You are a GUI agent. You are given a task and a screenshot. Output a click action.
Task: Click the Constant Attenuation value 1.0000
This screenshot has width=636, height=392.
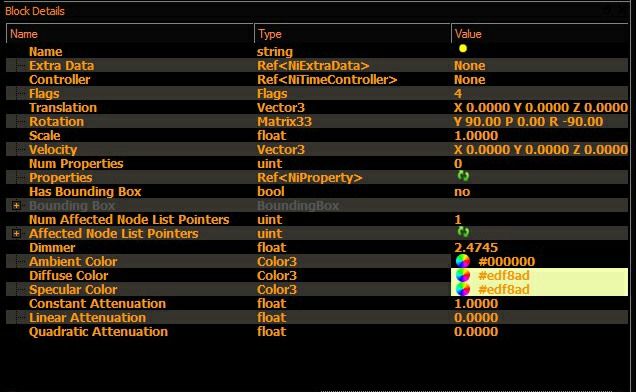tap(476, 304)
